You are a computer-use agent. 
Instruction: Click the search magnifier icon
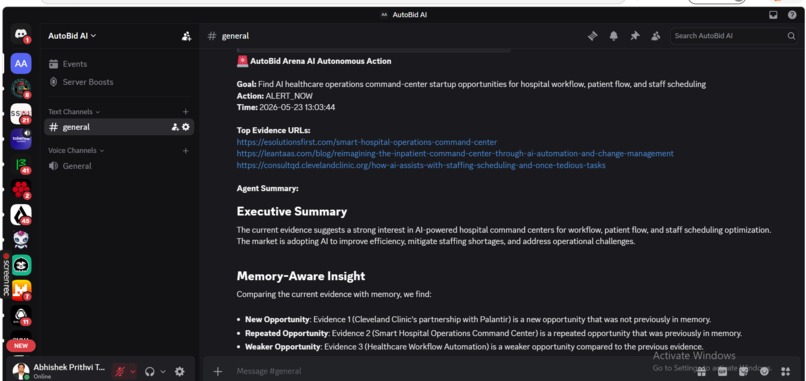(x=791, y=36)
